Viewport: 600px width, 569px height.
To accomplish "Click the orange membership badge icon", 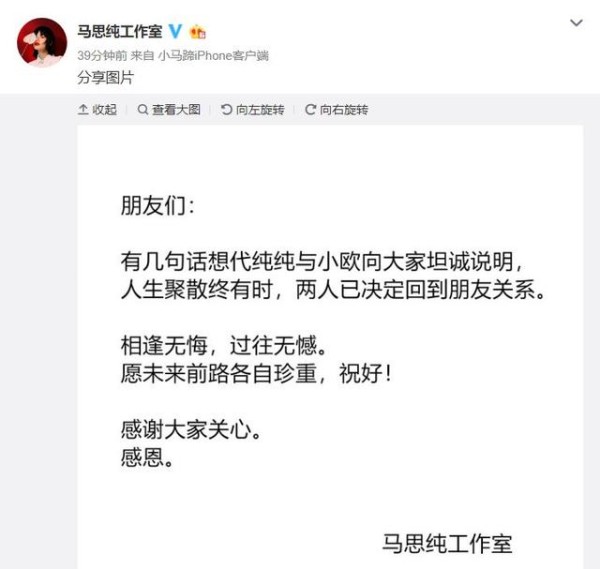I will coord(198,31).
